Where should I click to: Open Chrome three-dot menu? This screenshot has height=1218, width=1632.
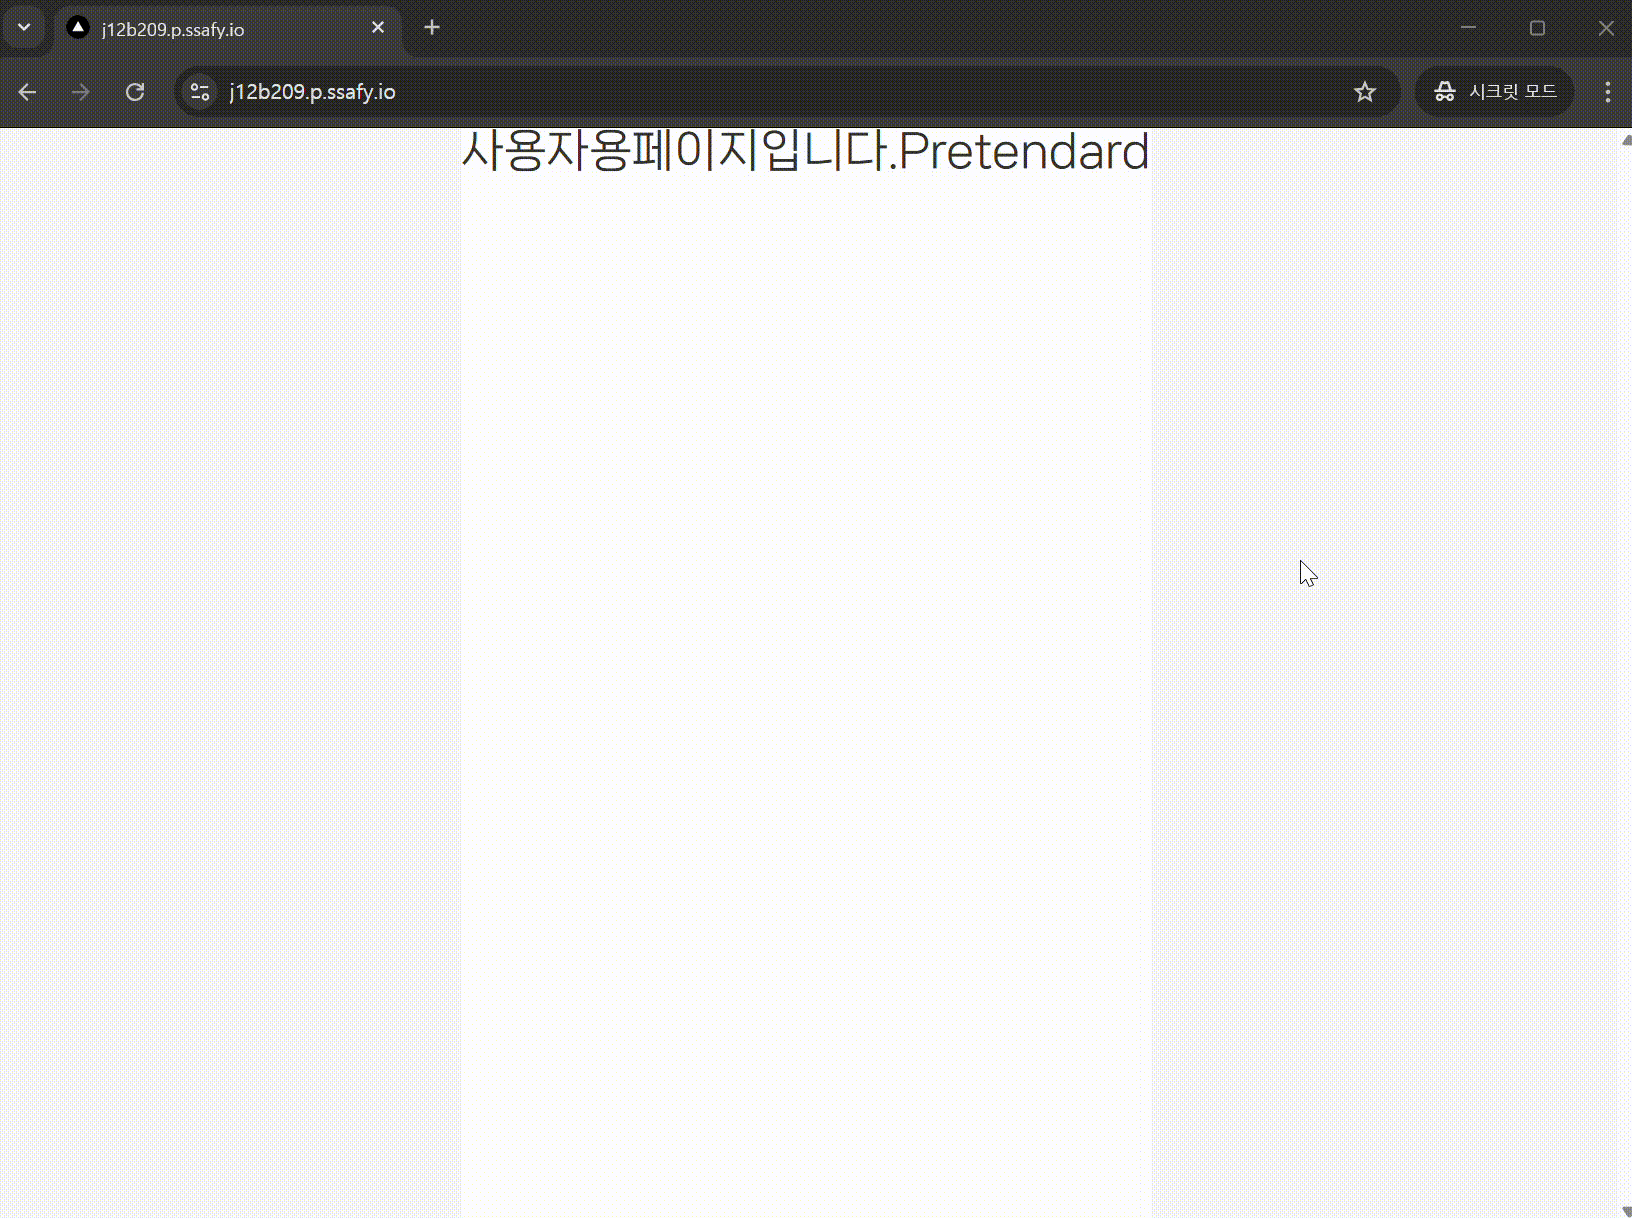coord(1608,92)
